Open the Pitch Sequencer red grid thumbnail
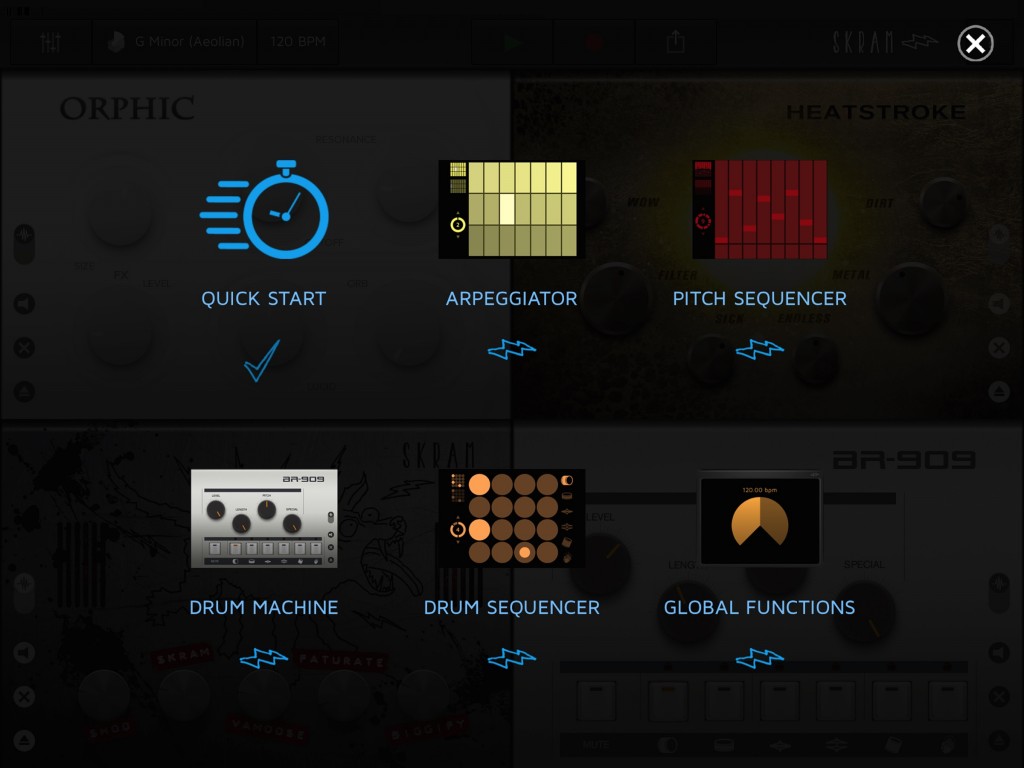The width and height of the screenshot is (1024, 768). pos(760,209)
